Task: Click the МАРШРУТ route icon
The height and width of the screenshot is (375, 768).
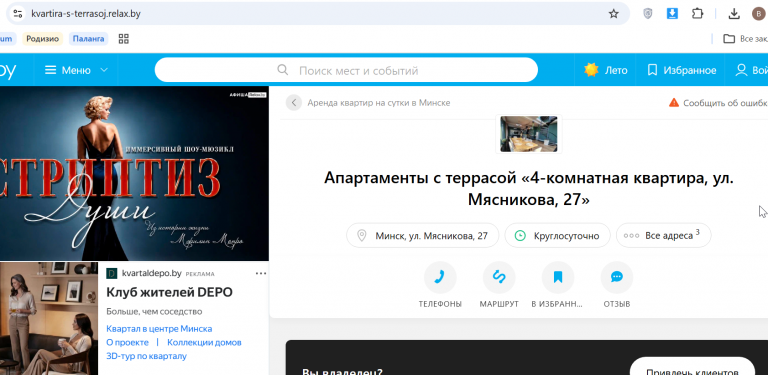Action: tap(499, 278)
